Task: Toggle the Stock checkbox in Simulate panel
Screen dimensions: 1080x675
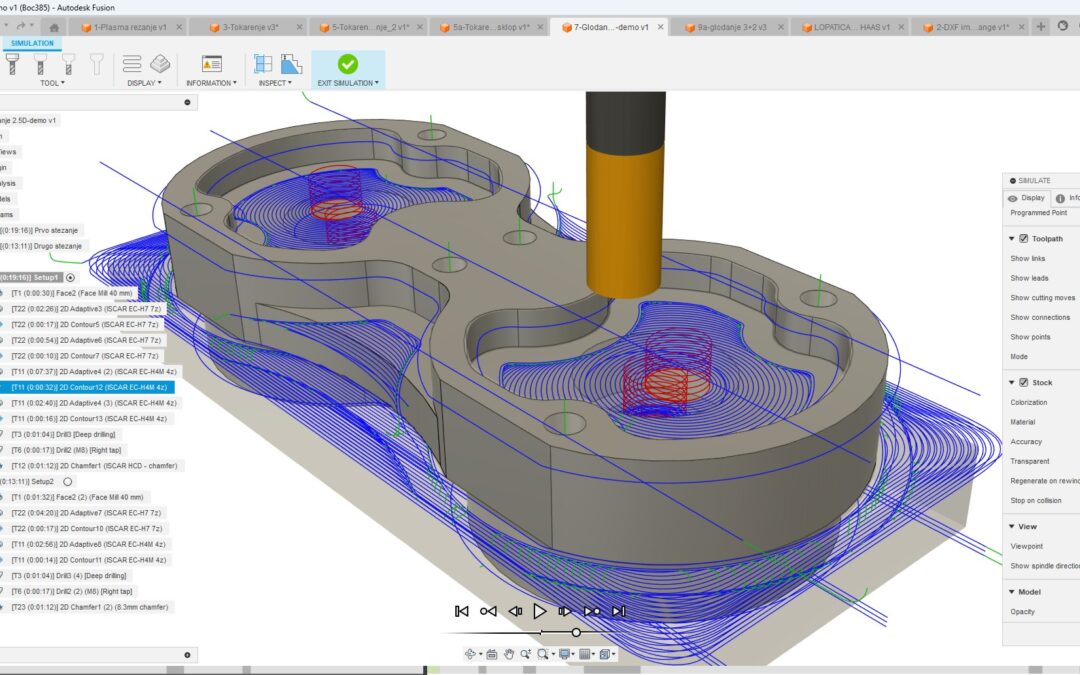Action: pos(1023,383)
